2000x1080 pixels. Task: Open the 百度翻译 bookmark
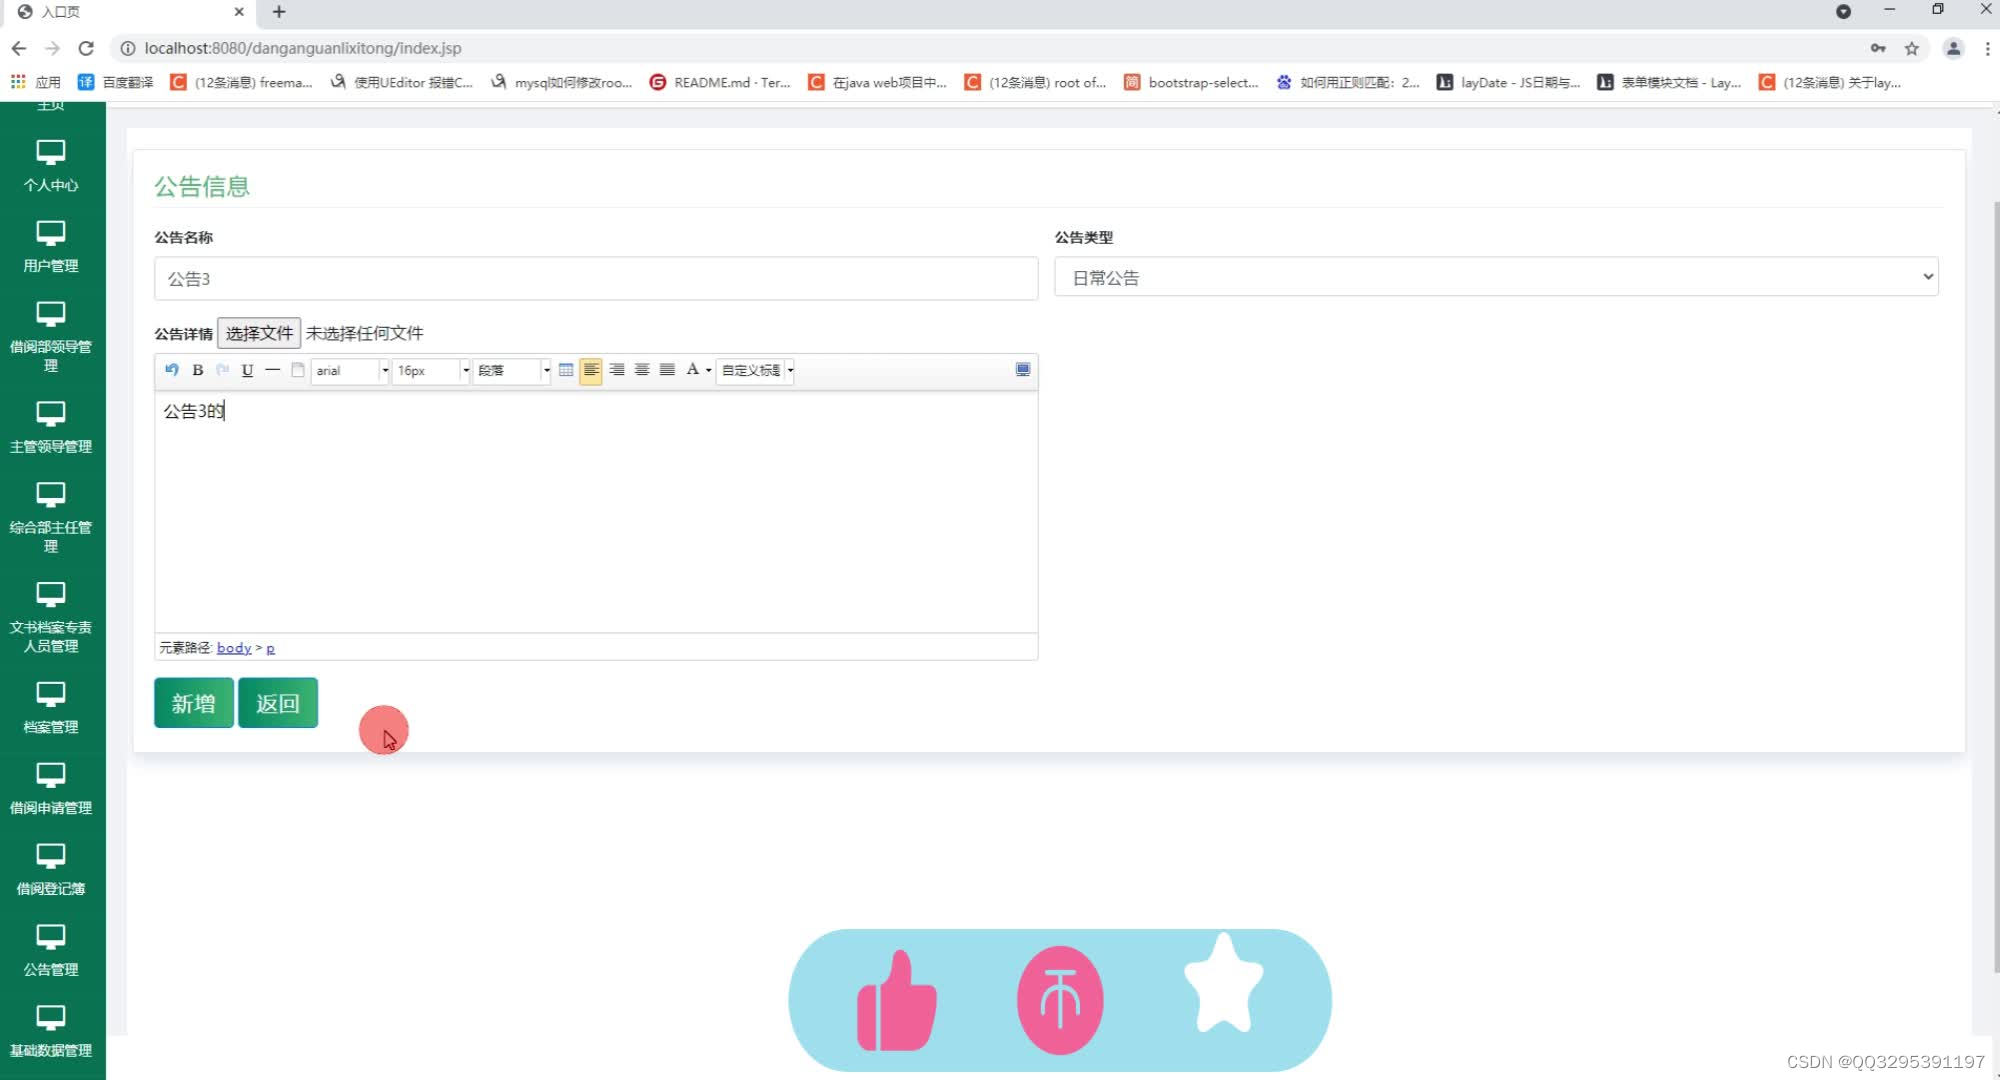116,82
